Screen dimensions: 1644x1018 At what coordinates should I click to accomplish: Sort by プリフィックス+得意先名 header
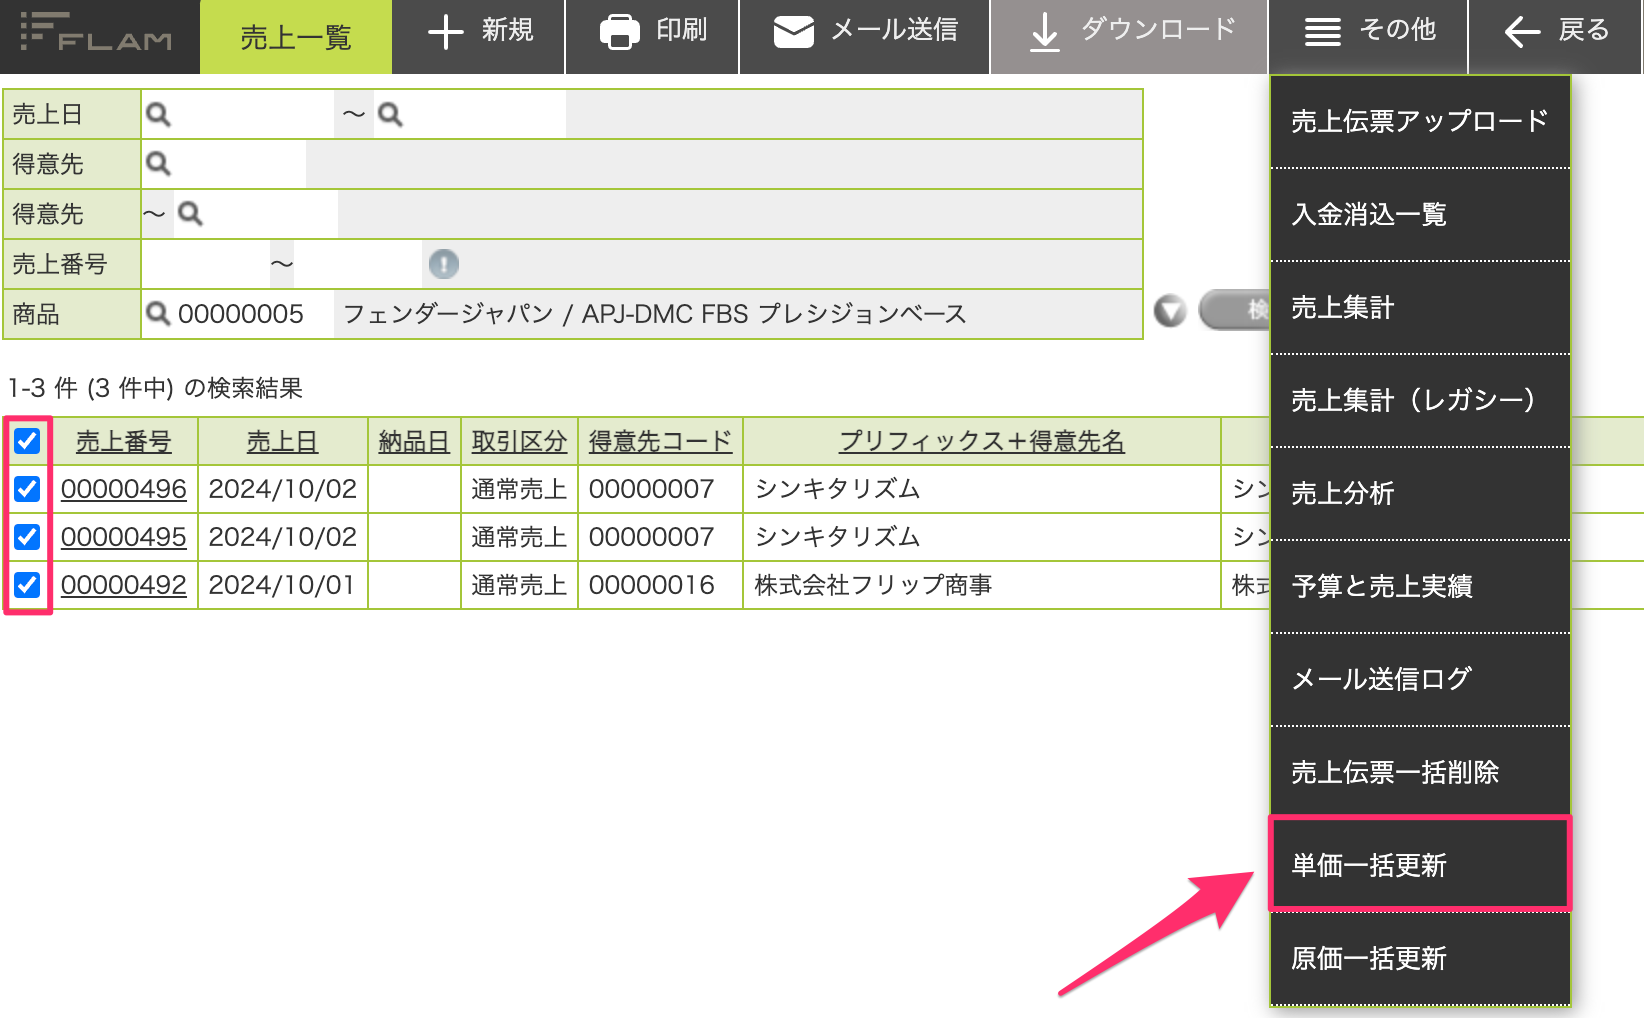pyautogui.click(x=982, y=441)
